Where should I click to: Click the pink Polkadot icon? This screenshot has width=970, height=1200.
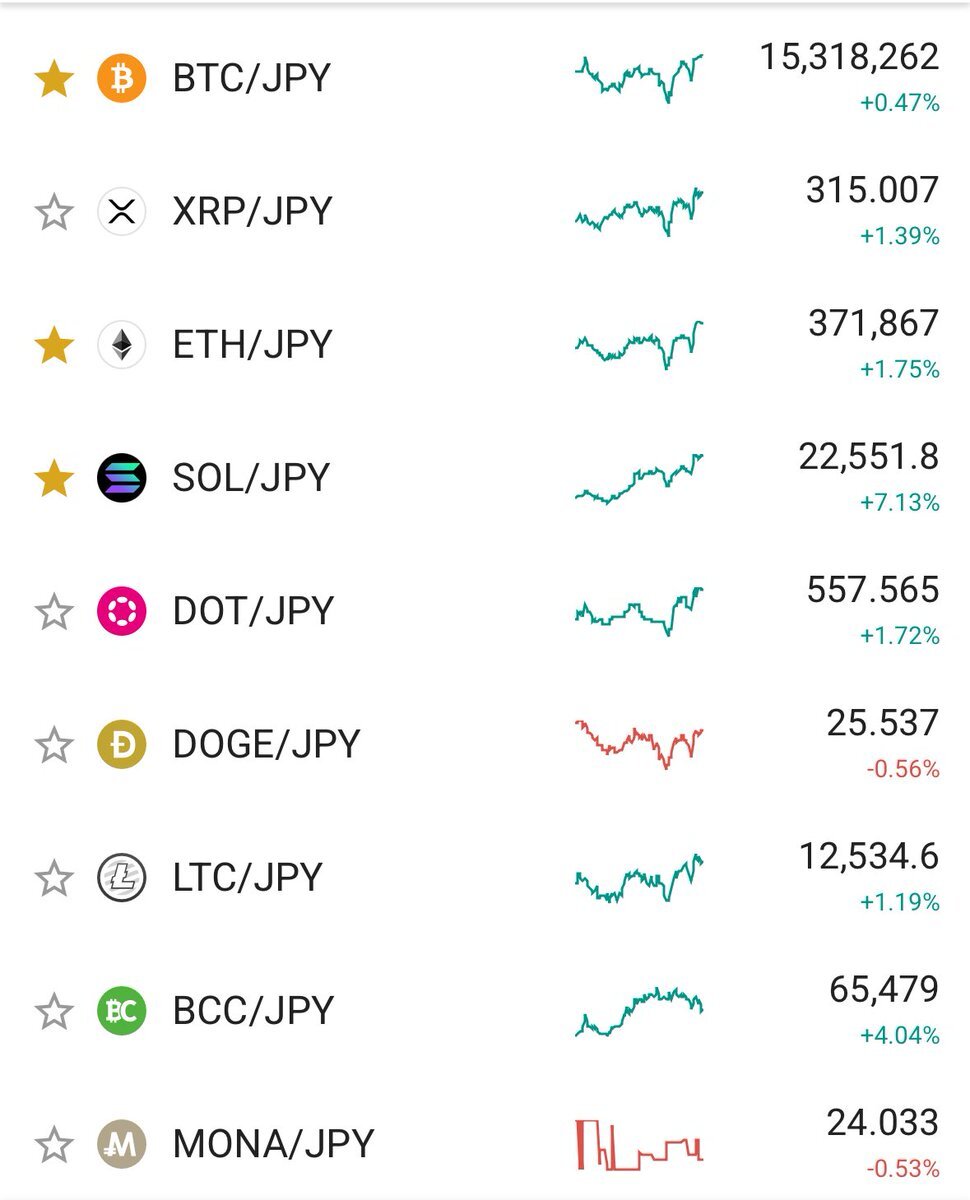tap(122, 611)
